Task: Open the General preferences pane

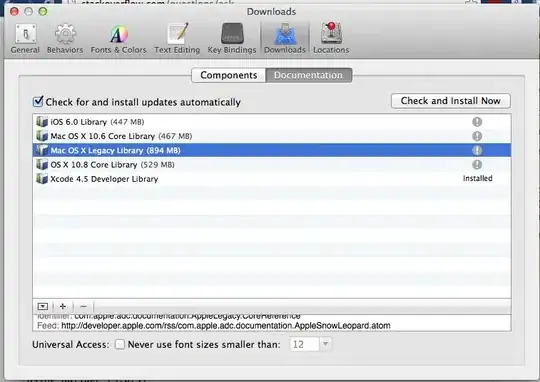Action: 25,38
